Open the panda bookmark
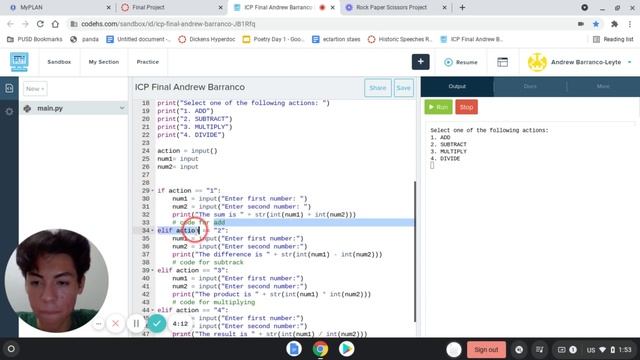This screenshot has width=640, height=360. 84,39
